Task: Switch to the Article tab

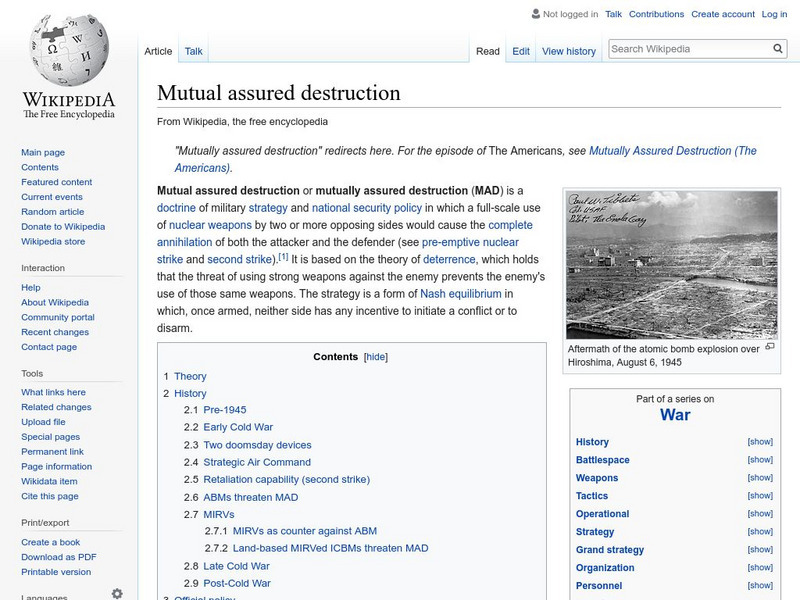Action: 158,51
